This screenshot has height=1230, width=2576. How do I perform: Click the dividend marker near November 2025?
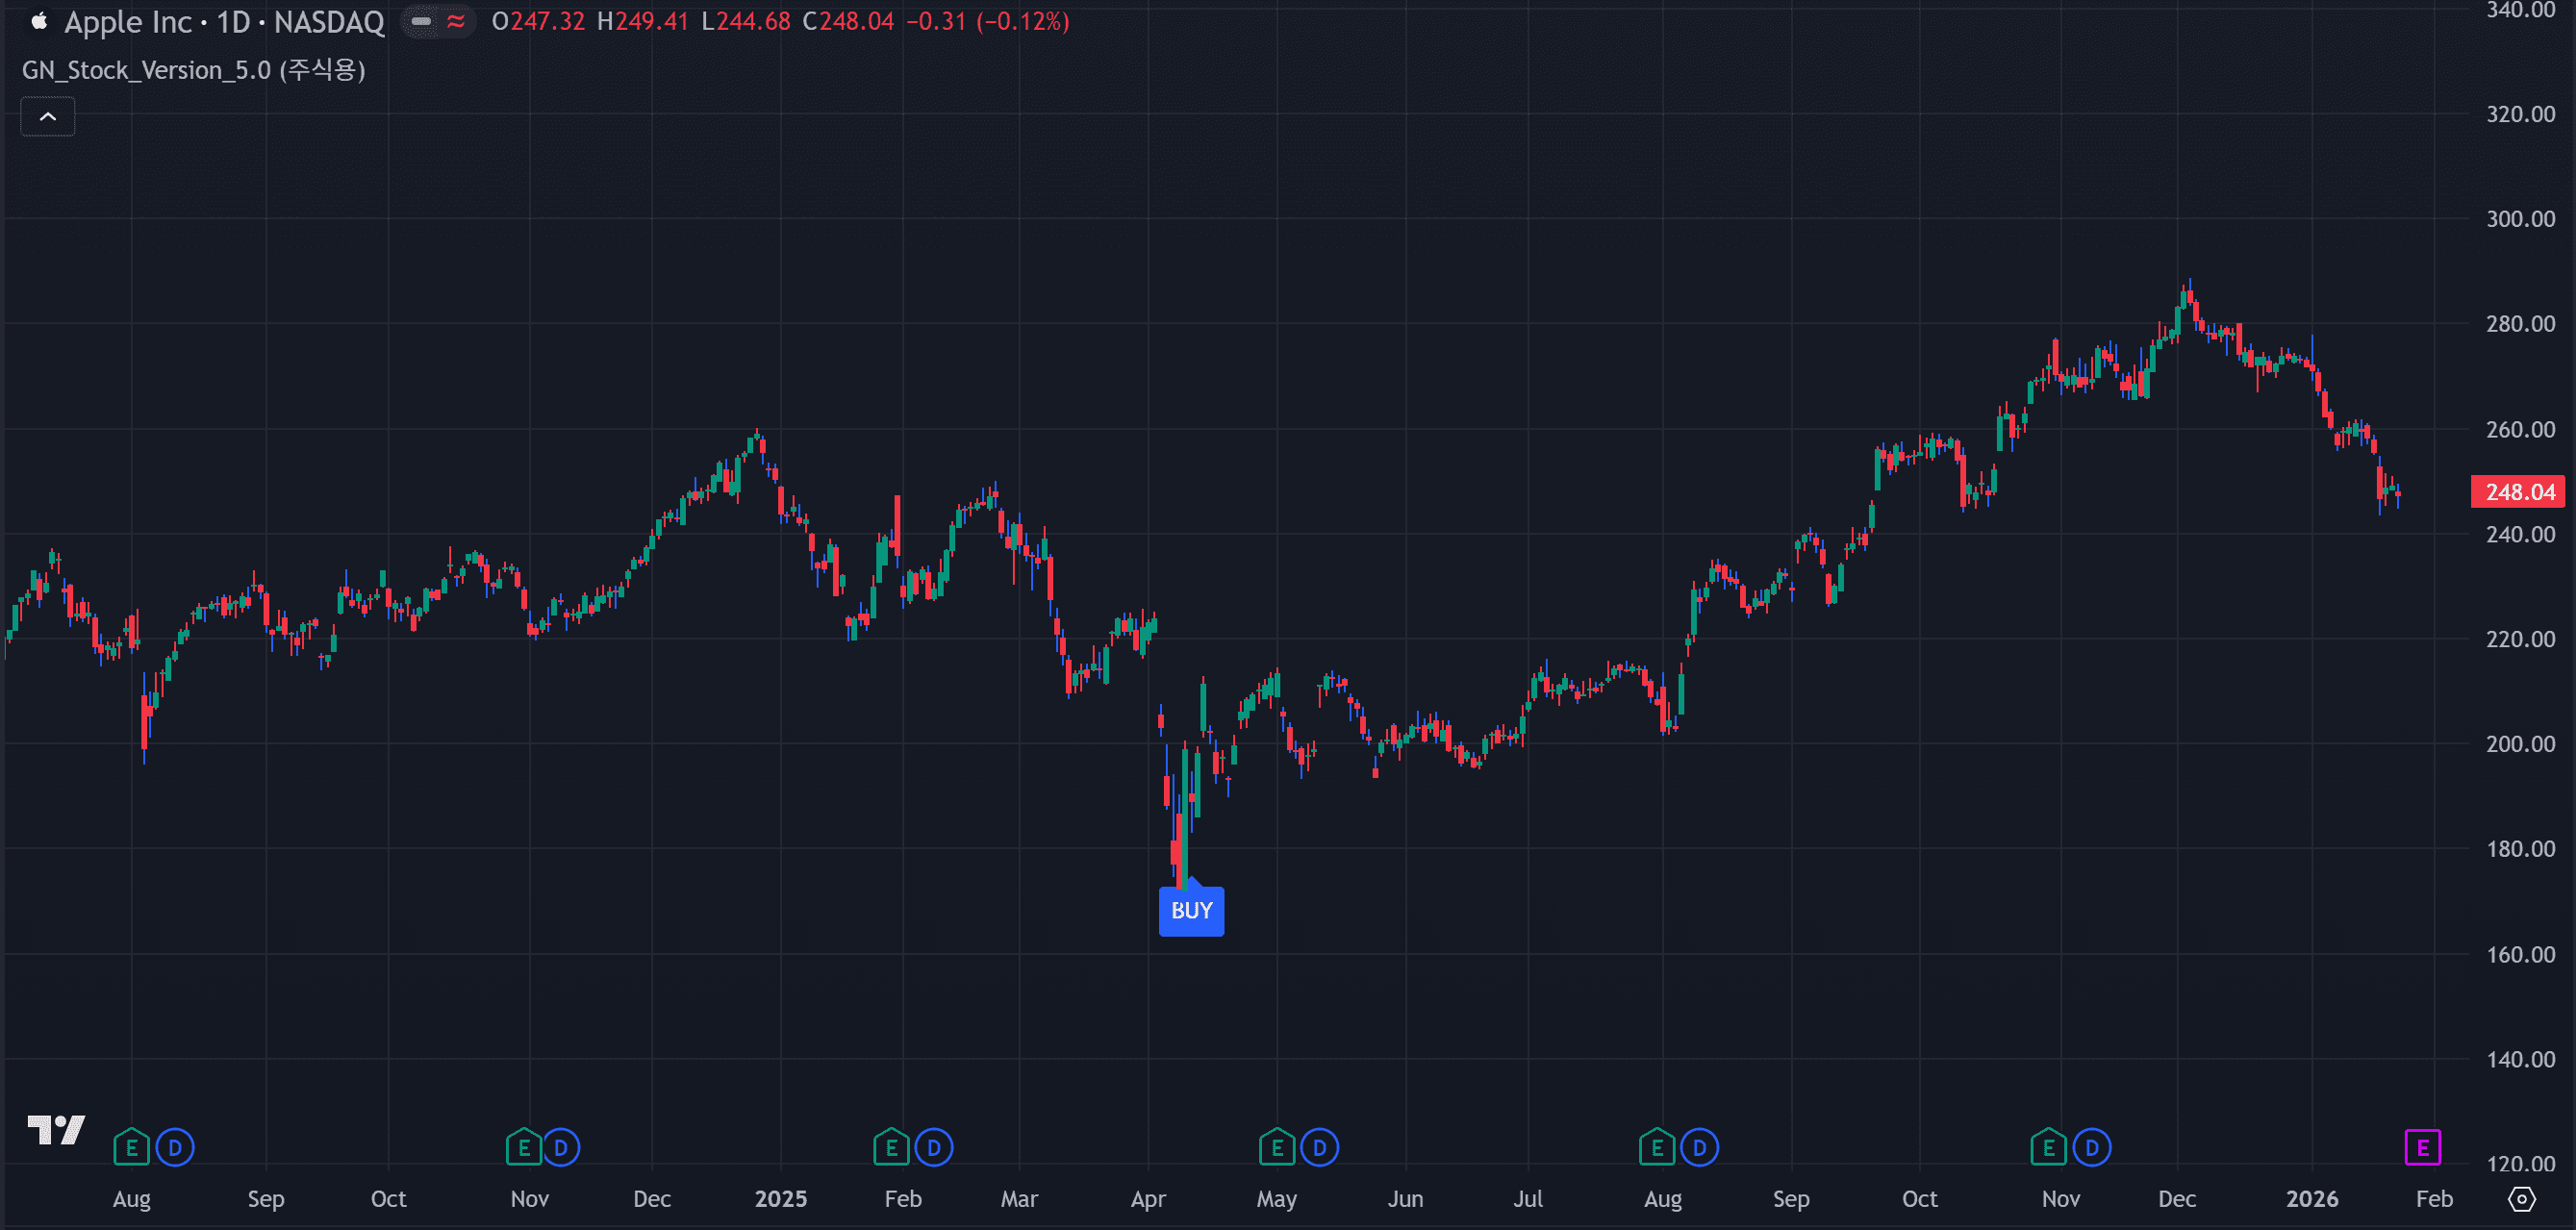pyautogui.click(x=2091, y=1147)
